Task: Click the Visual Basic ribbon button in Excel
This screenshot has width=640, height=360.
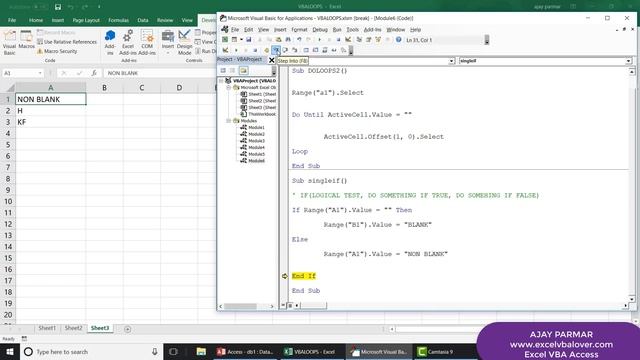Action: click(9, 43)
